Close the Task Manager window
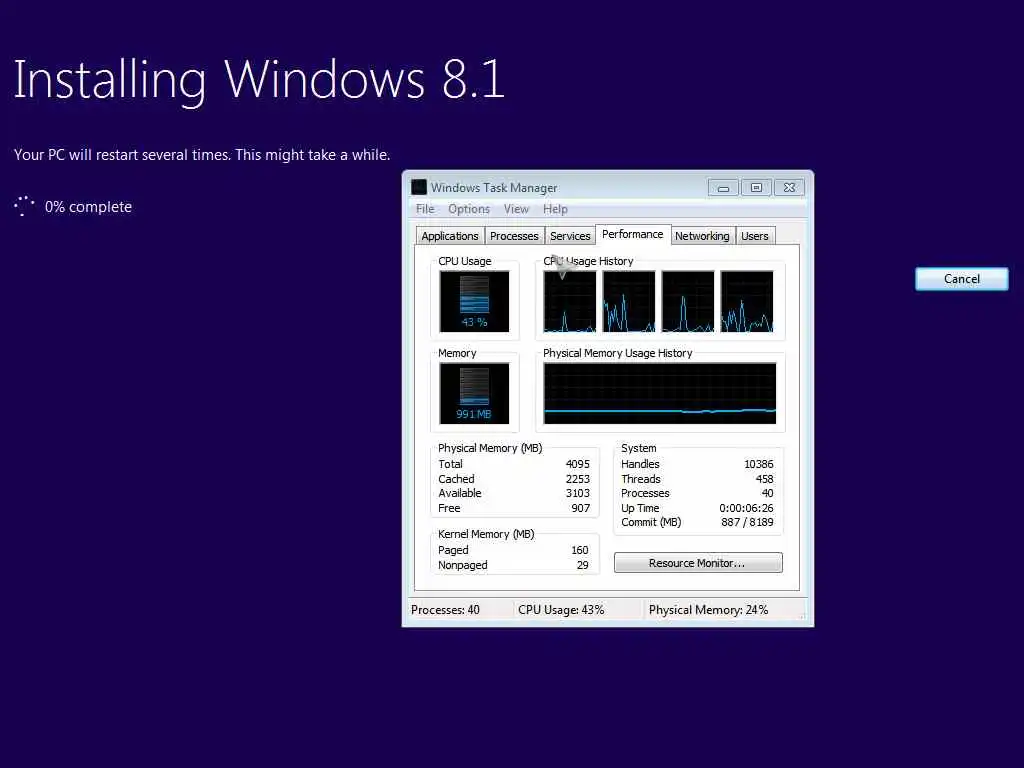 click(x=790, y=188)
